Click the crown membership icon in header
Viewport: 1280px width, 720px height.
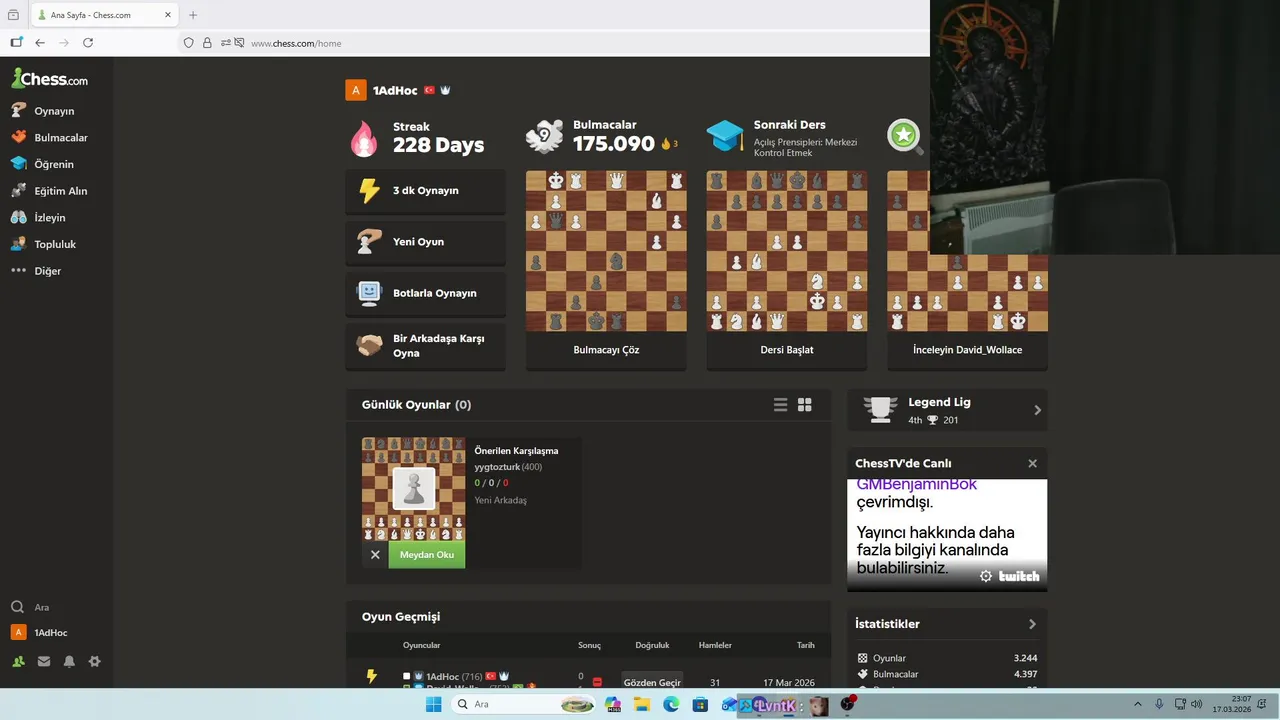coord(445,90)
